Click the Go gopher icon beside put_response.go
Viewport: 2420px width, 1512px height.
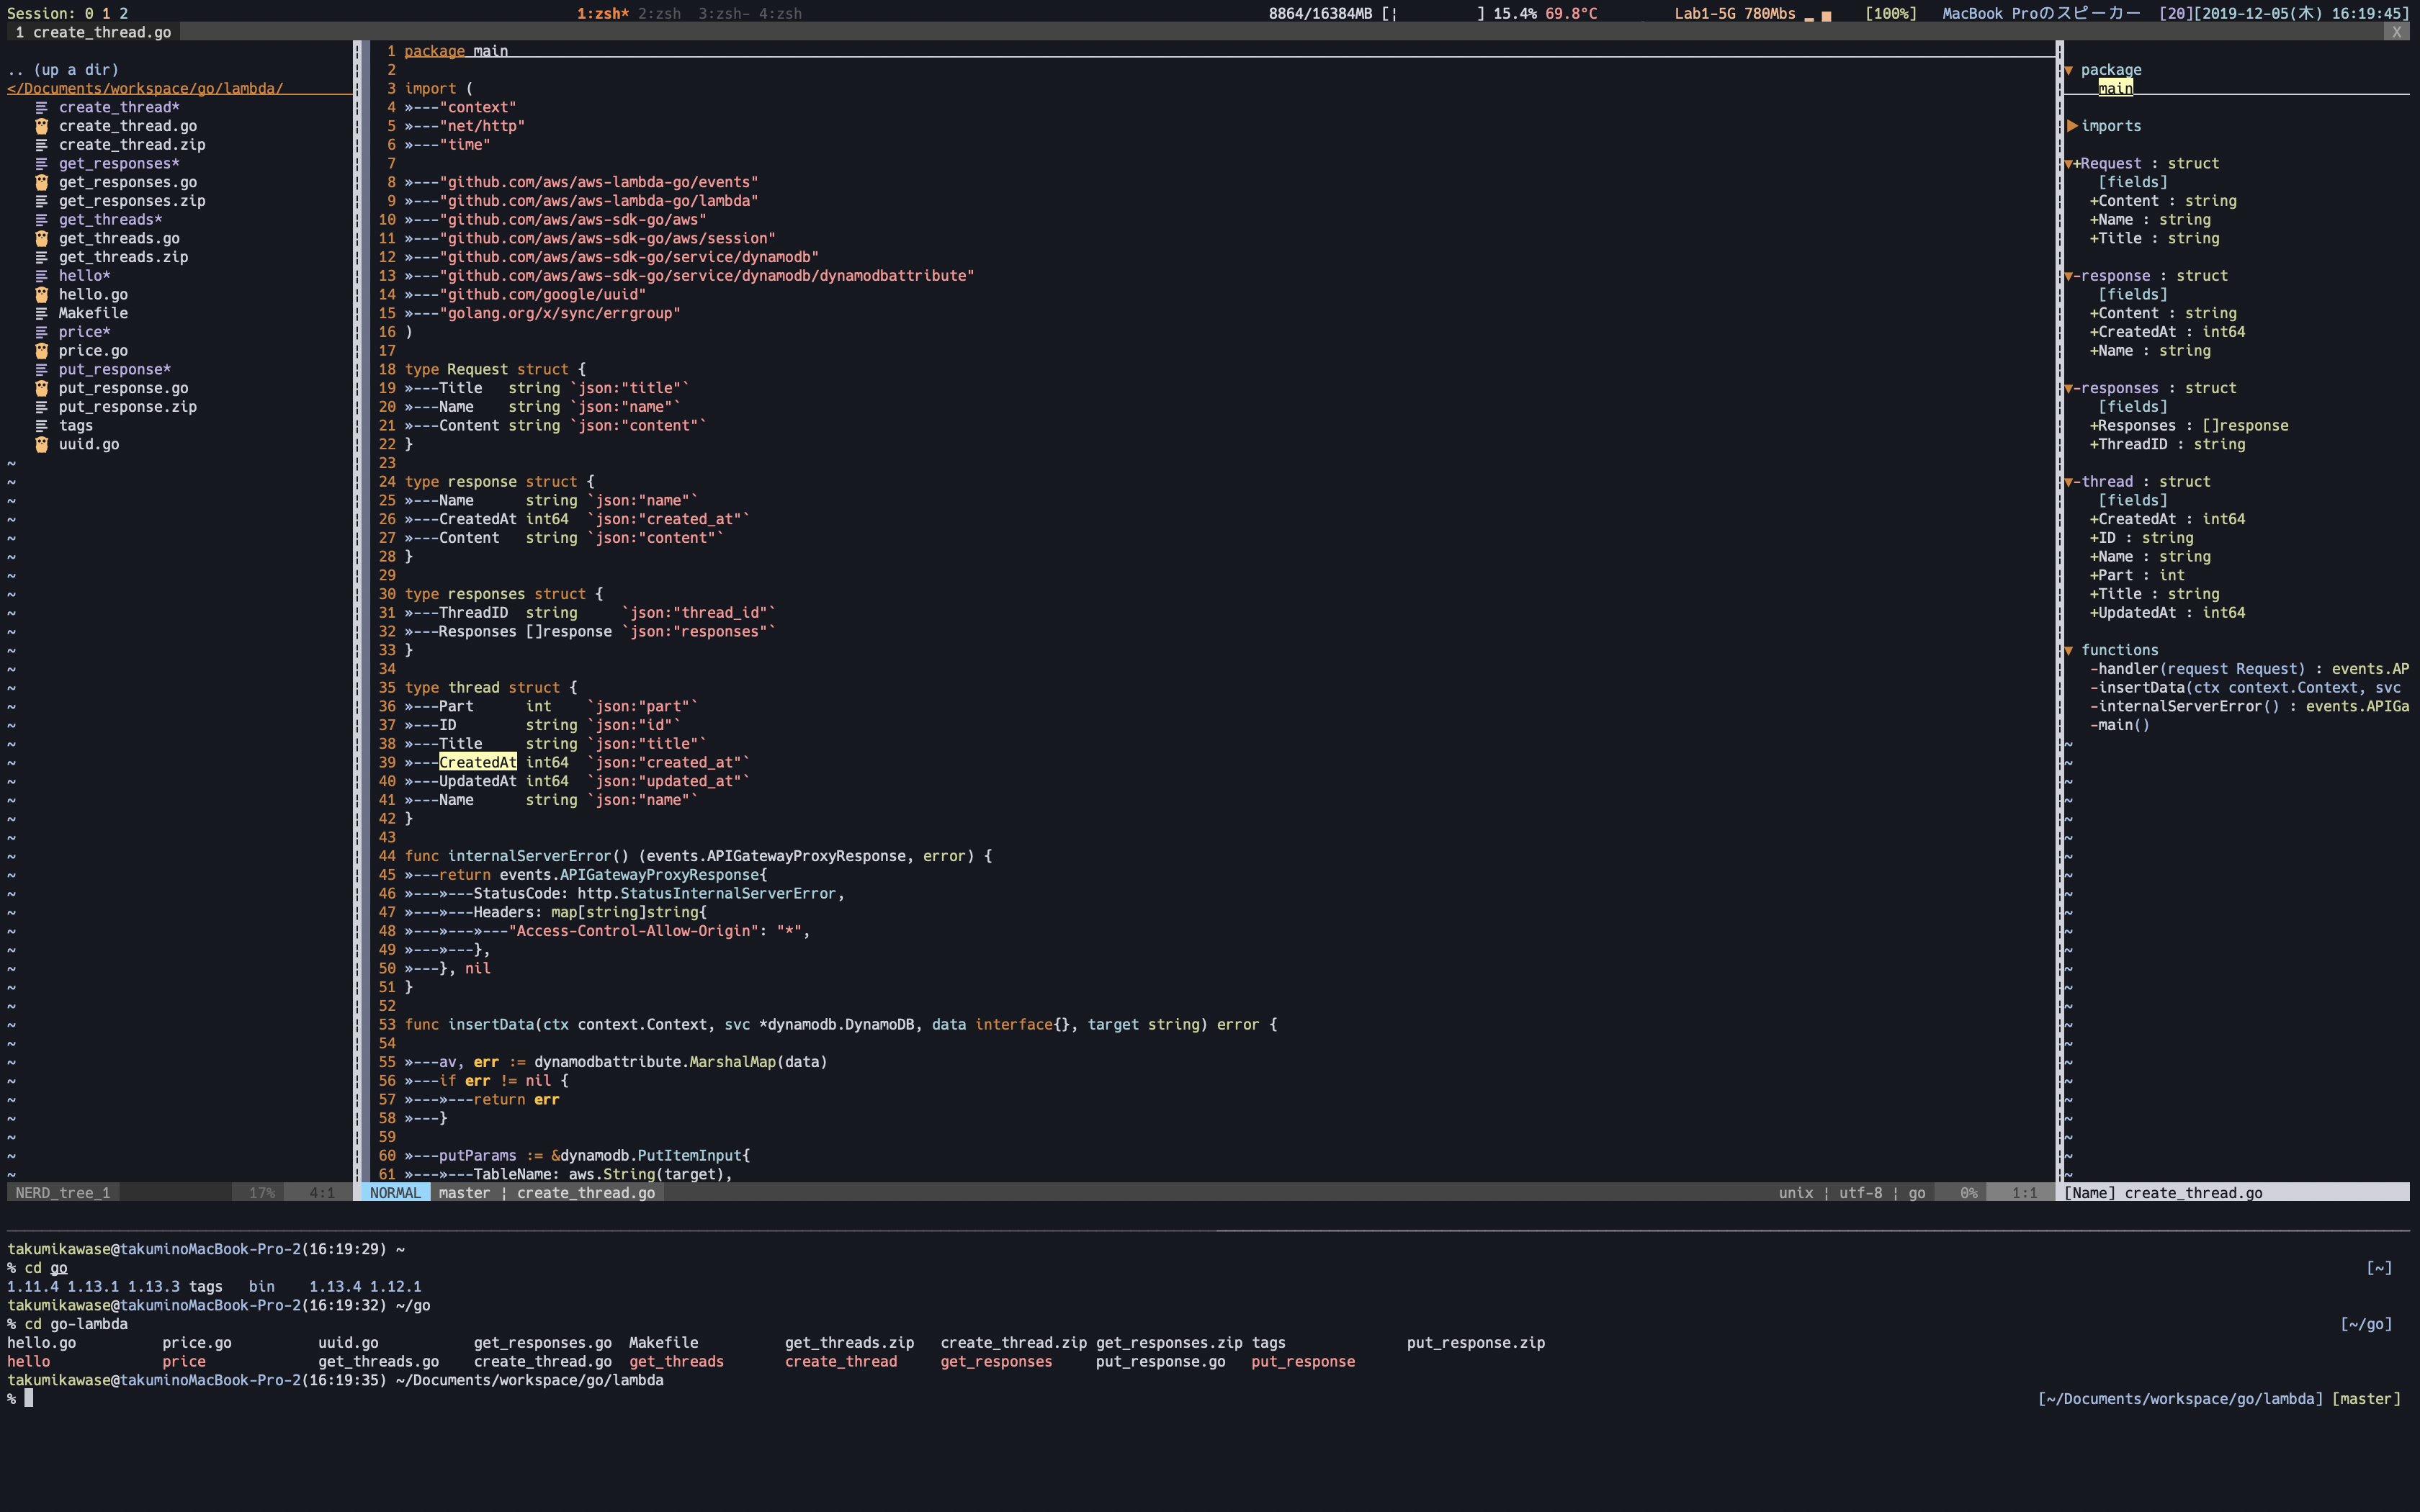(42, 388)
